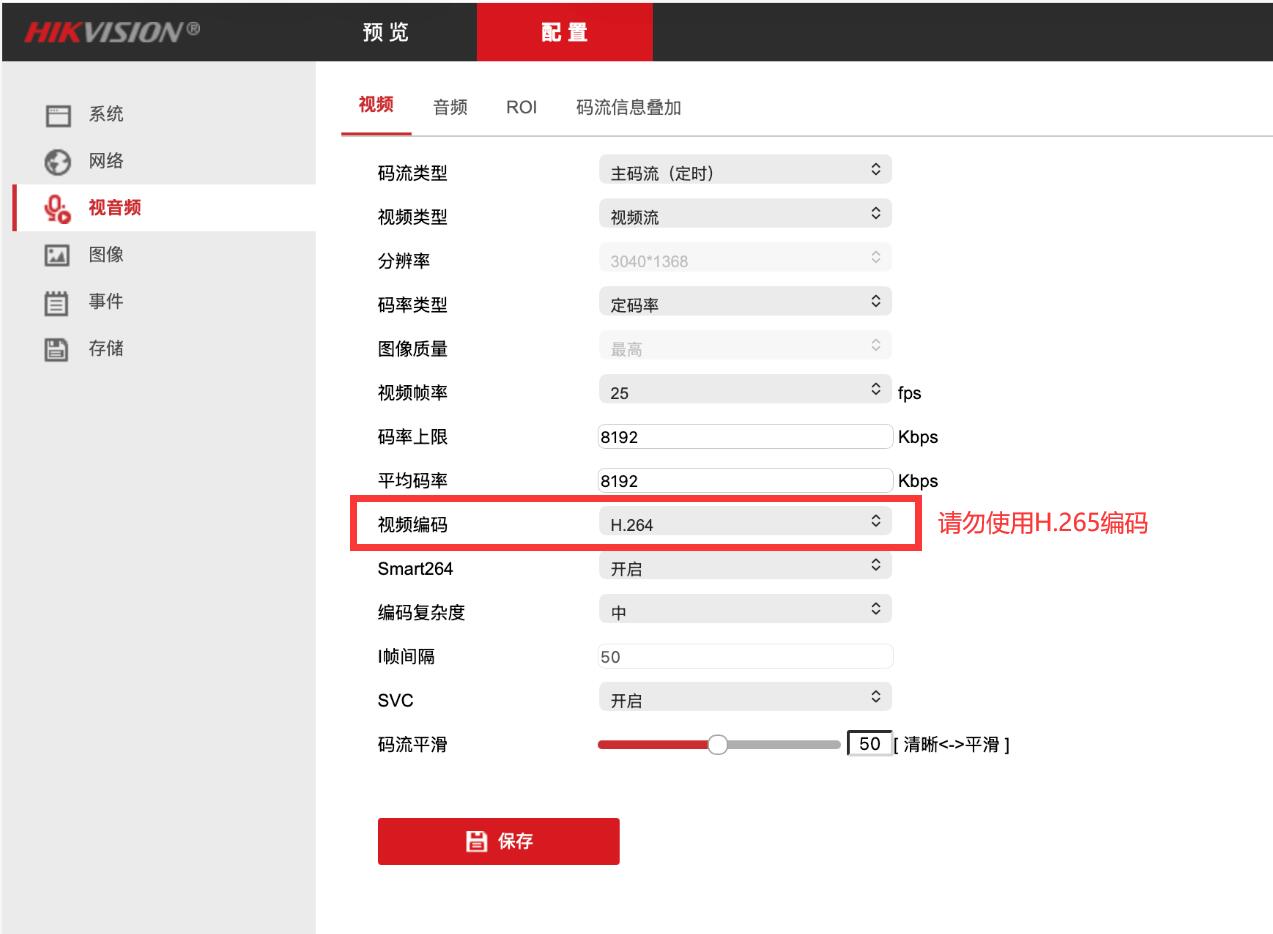This screenshot has height=934, width=1273.
Task: Toggle the Smart264 enable dropdown
Action: point(744,567)
